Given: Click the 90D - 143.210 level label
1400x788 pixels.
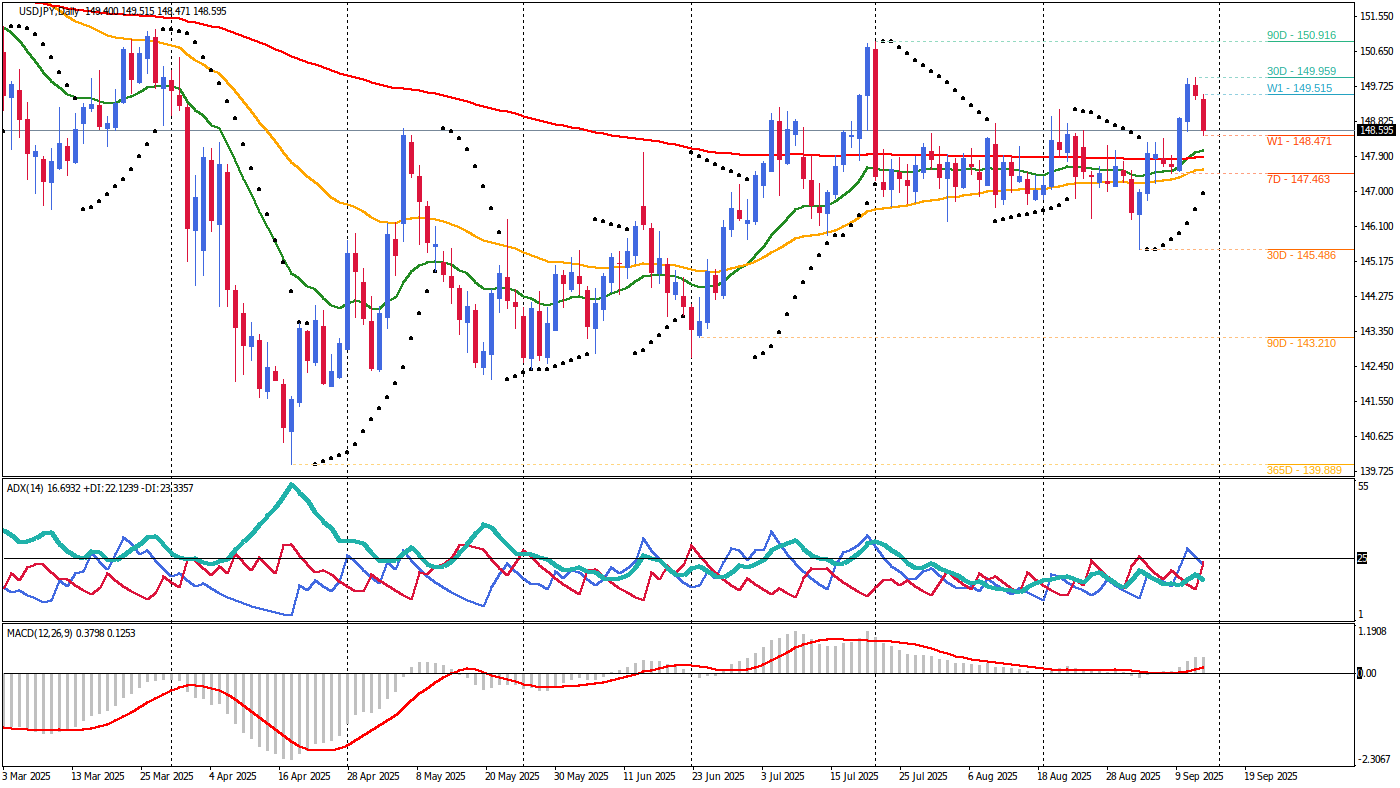Looking at the screenshot, I should (1301, 343).
